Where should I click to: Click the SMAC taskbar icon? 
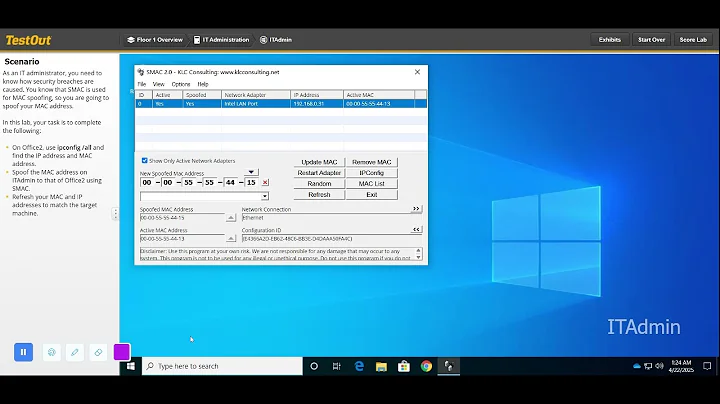point(449,366)
